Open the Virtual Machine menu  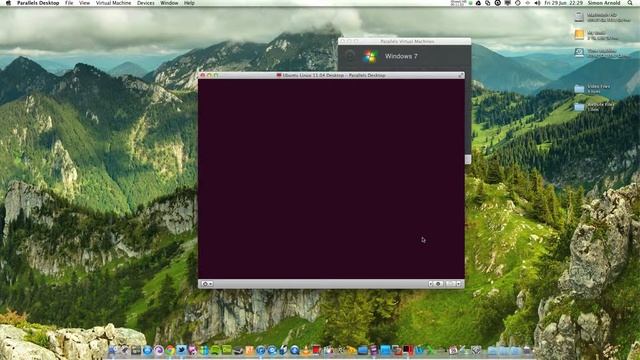coord(113,3)
